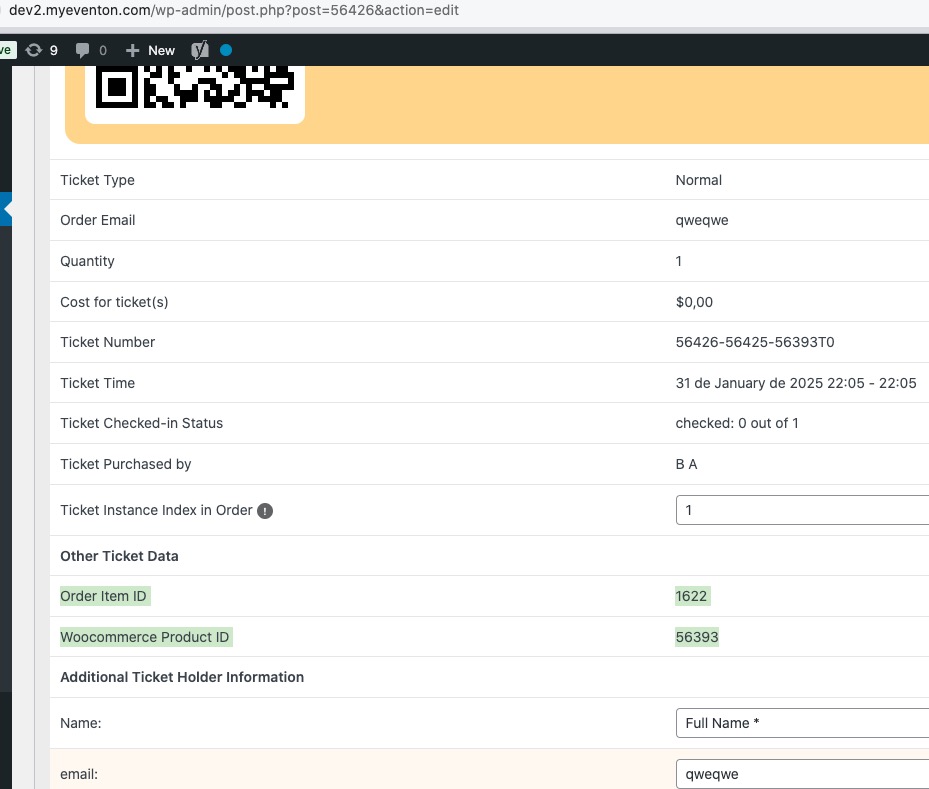The image size is (929, 789).
Task: Select the Quantity label
Action: click(87, 261)
